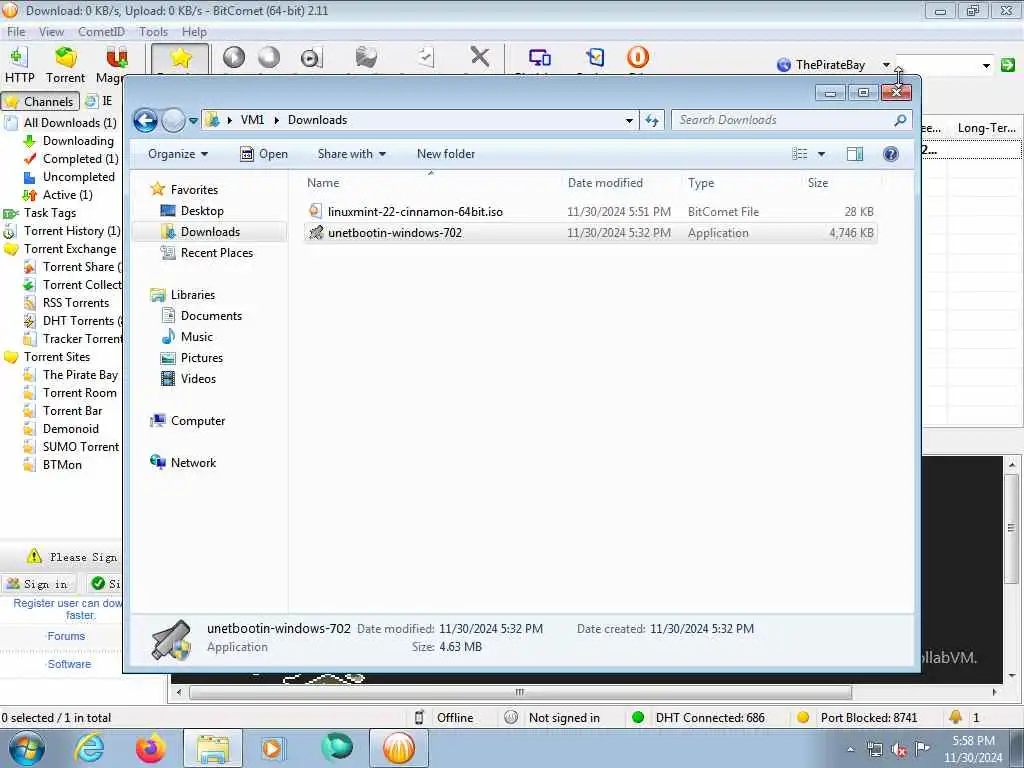Open the Organize dropdown menu
The width and height of the screenshot is (1024, 768).
click(178, 154)
